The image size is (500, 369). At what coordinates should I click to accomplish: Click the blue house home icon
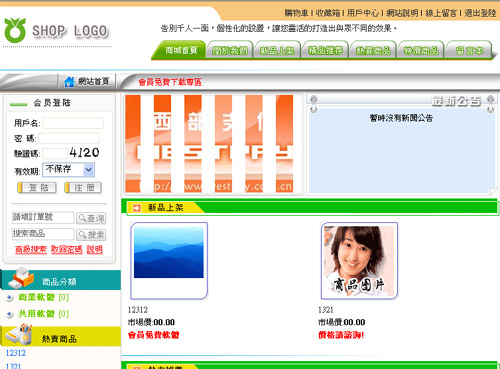click(x=69, y=81)
